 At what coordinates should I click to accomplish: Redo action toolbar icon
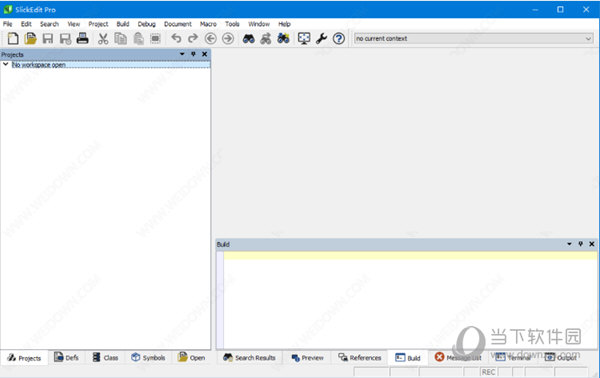[193, 39]
